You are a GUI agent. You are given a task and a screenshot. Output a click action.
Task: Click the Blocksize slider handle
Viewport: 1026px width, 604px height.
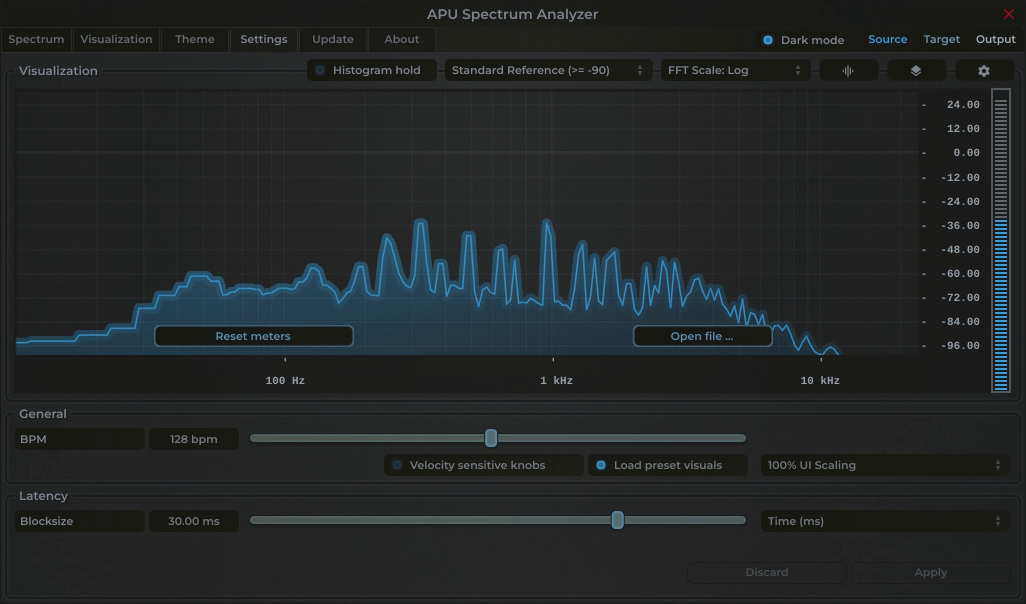(x=617, y=520)
